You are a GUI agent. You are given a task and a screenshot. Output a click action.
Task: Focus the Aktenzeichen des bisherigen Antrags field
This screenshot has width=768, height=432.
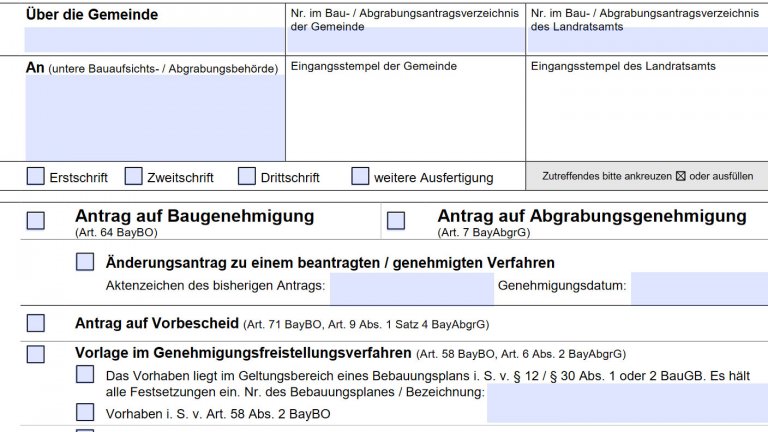pos(410,288)
